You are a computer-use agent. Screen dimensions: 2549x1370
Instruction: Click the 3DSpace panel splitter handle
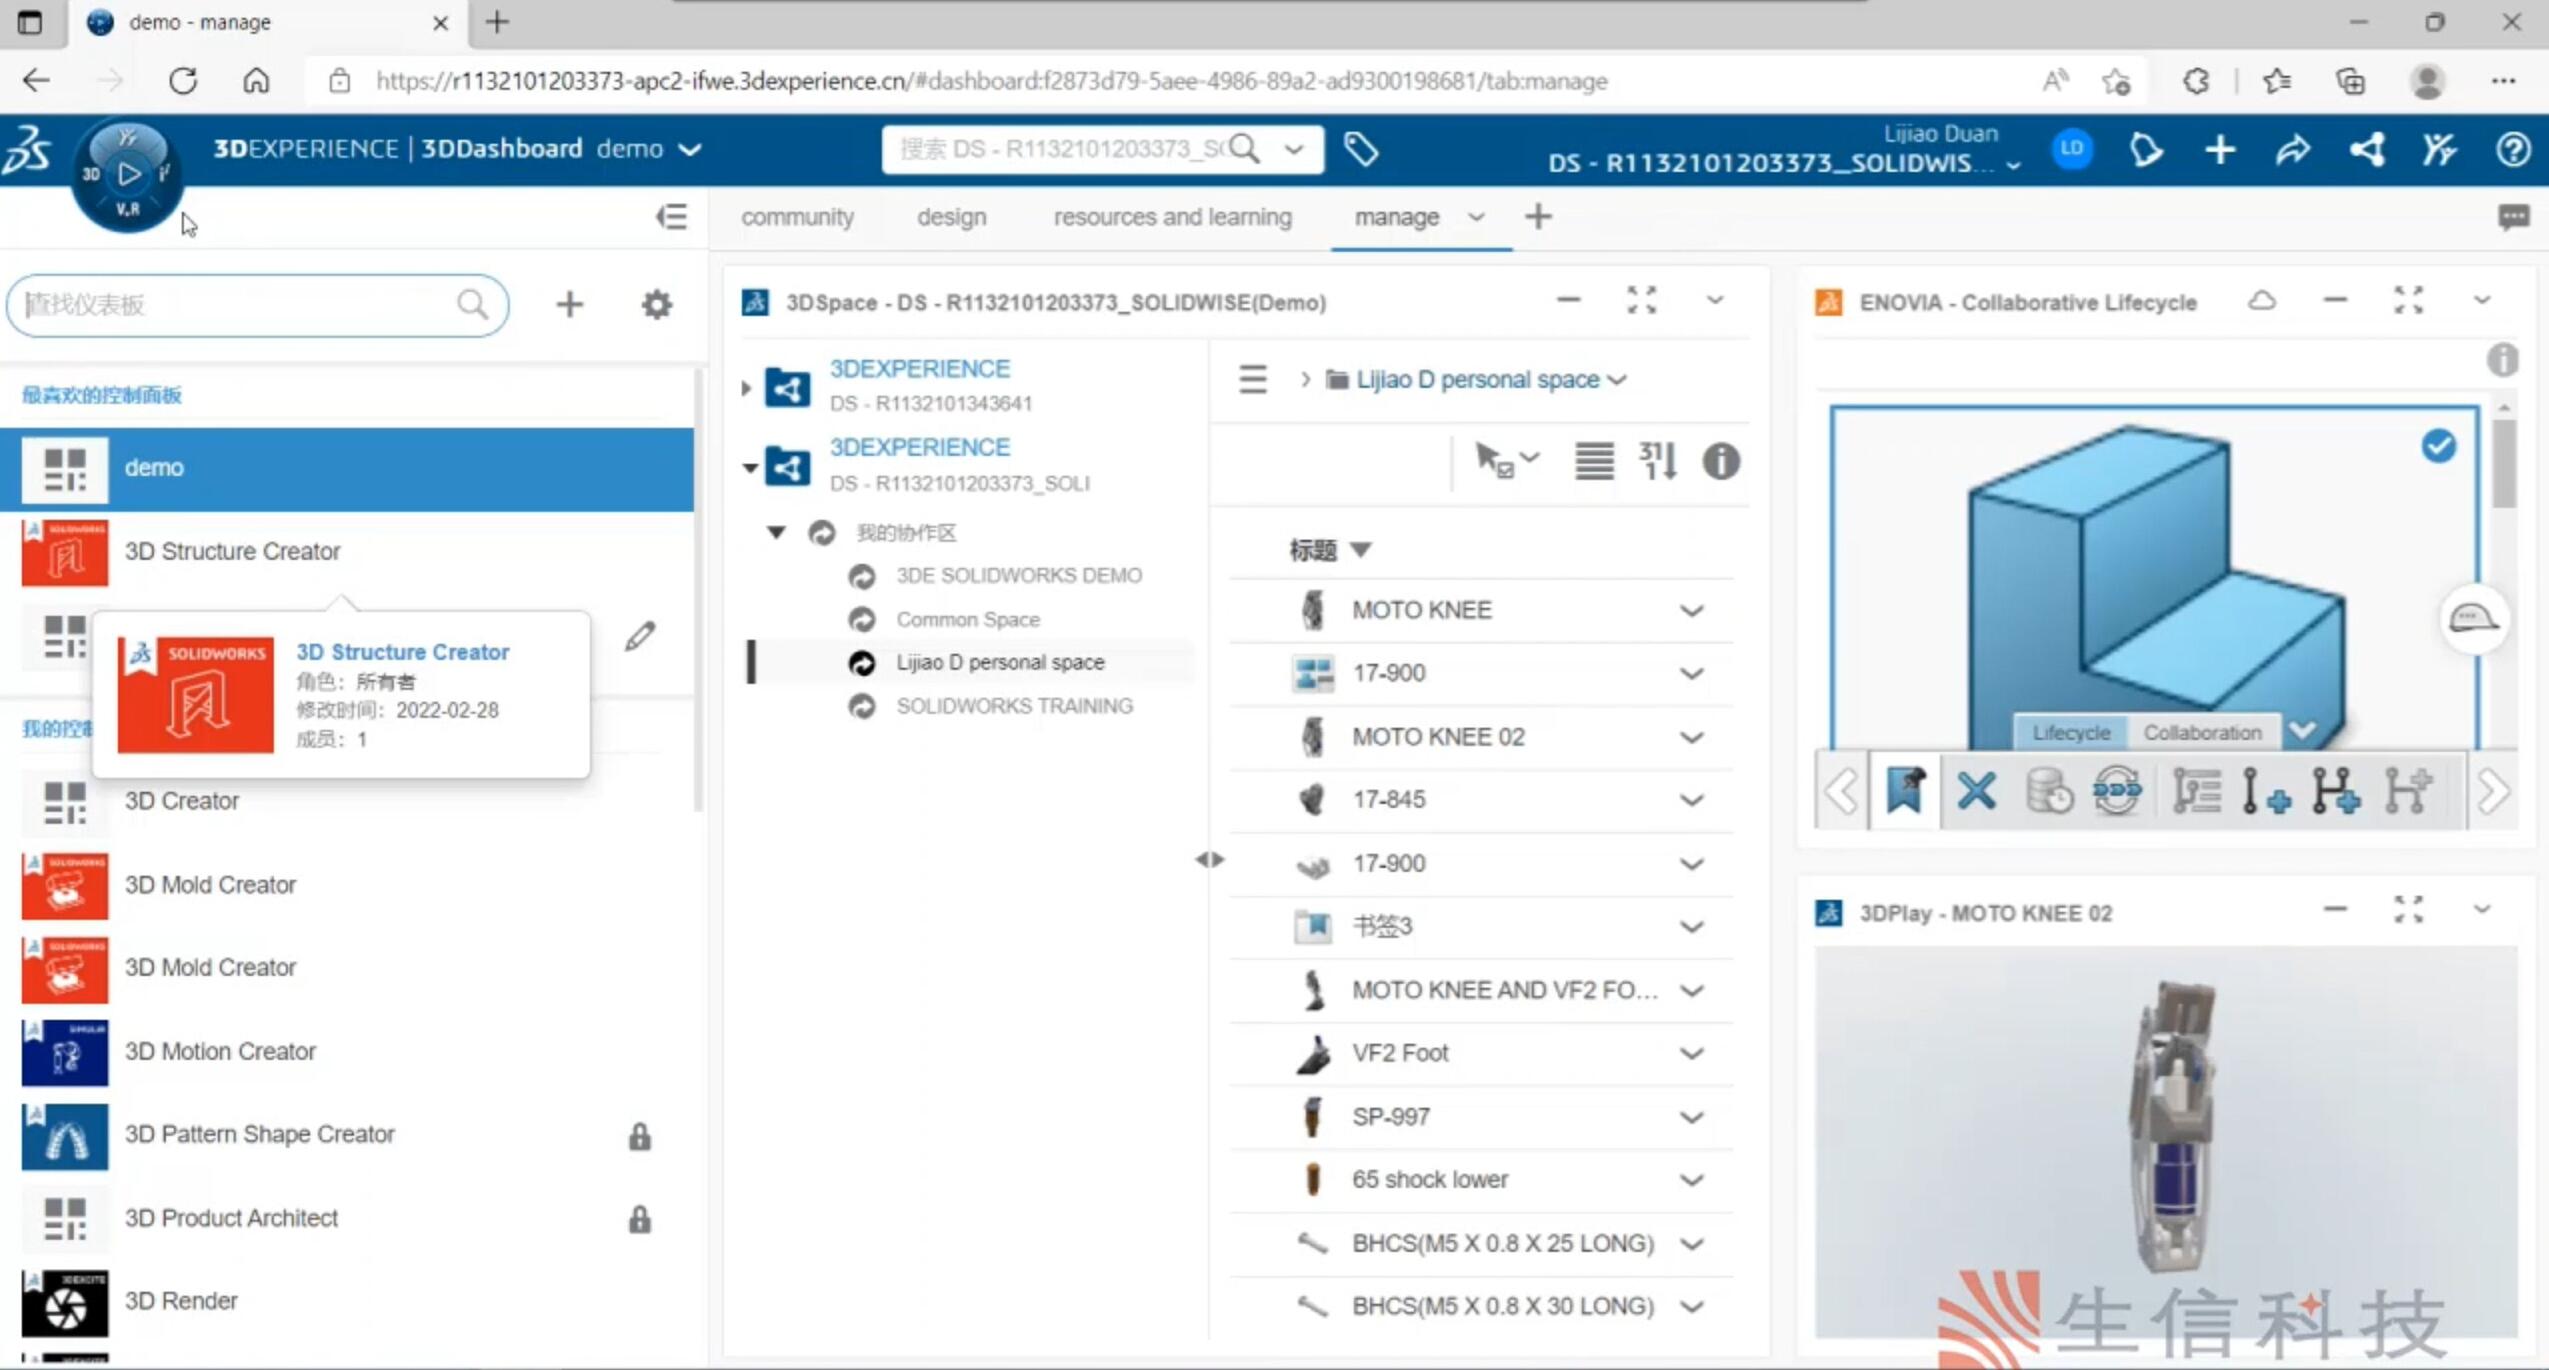click(1208, 859)
